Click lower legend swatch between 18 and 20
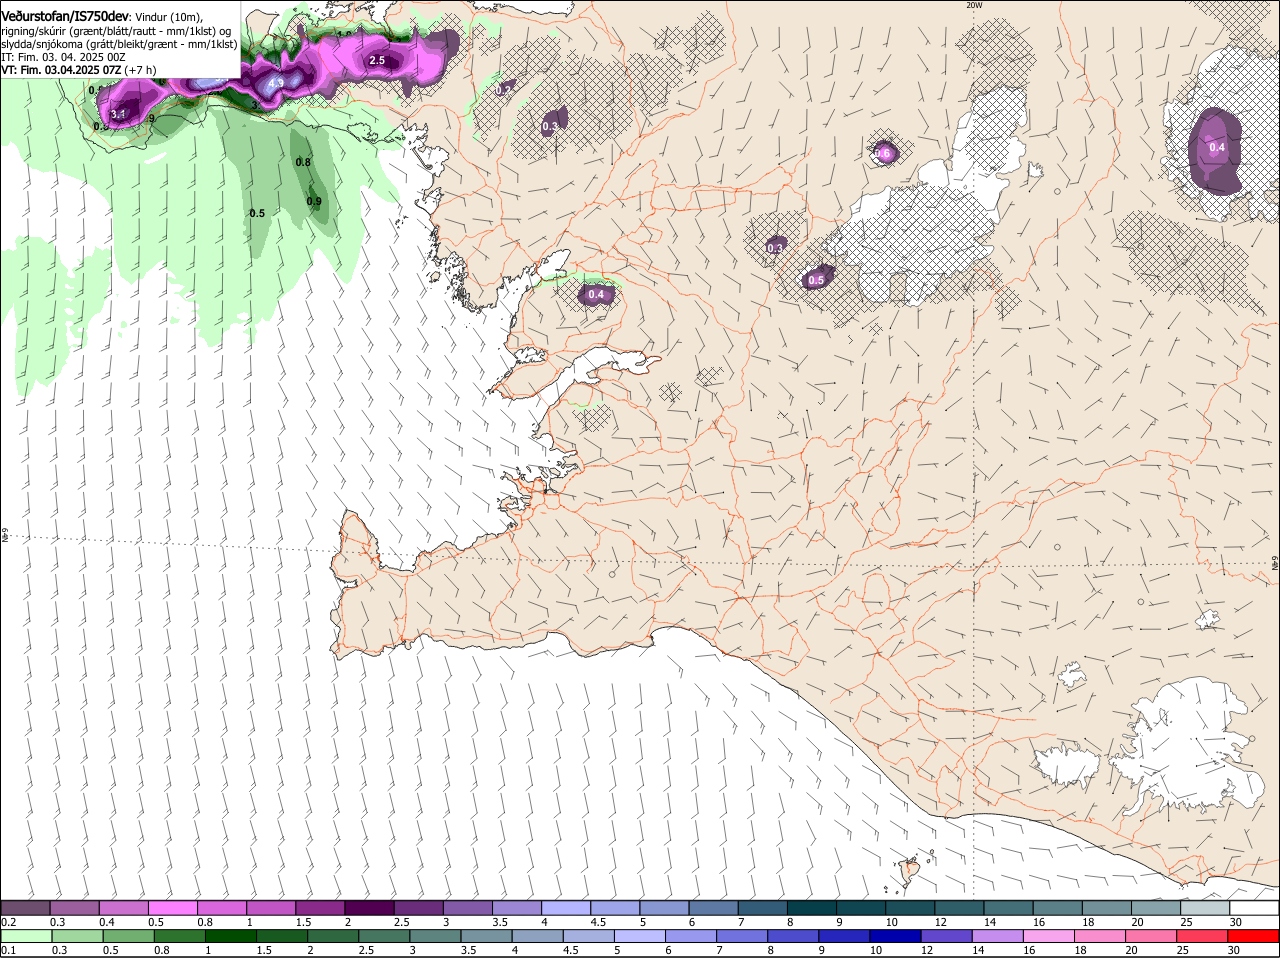 (1101, 936)
